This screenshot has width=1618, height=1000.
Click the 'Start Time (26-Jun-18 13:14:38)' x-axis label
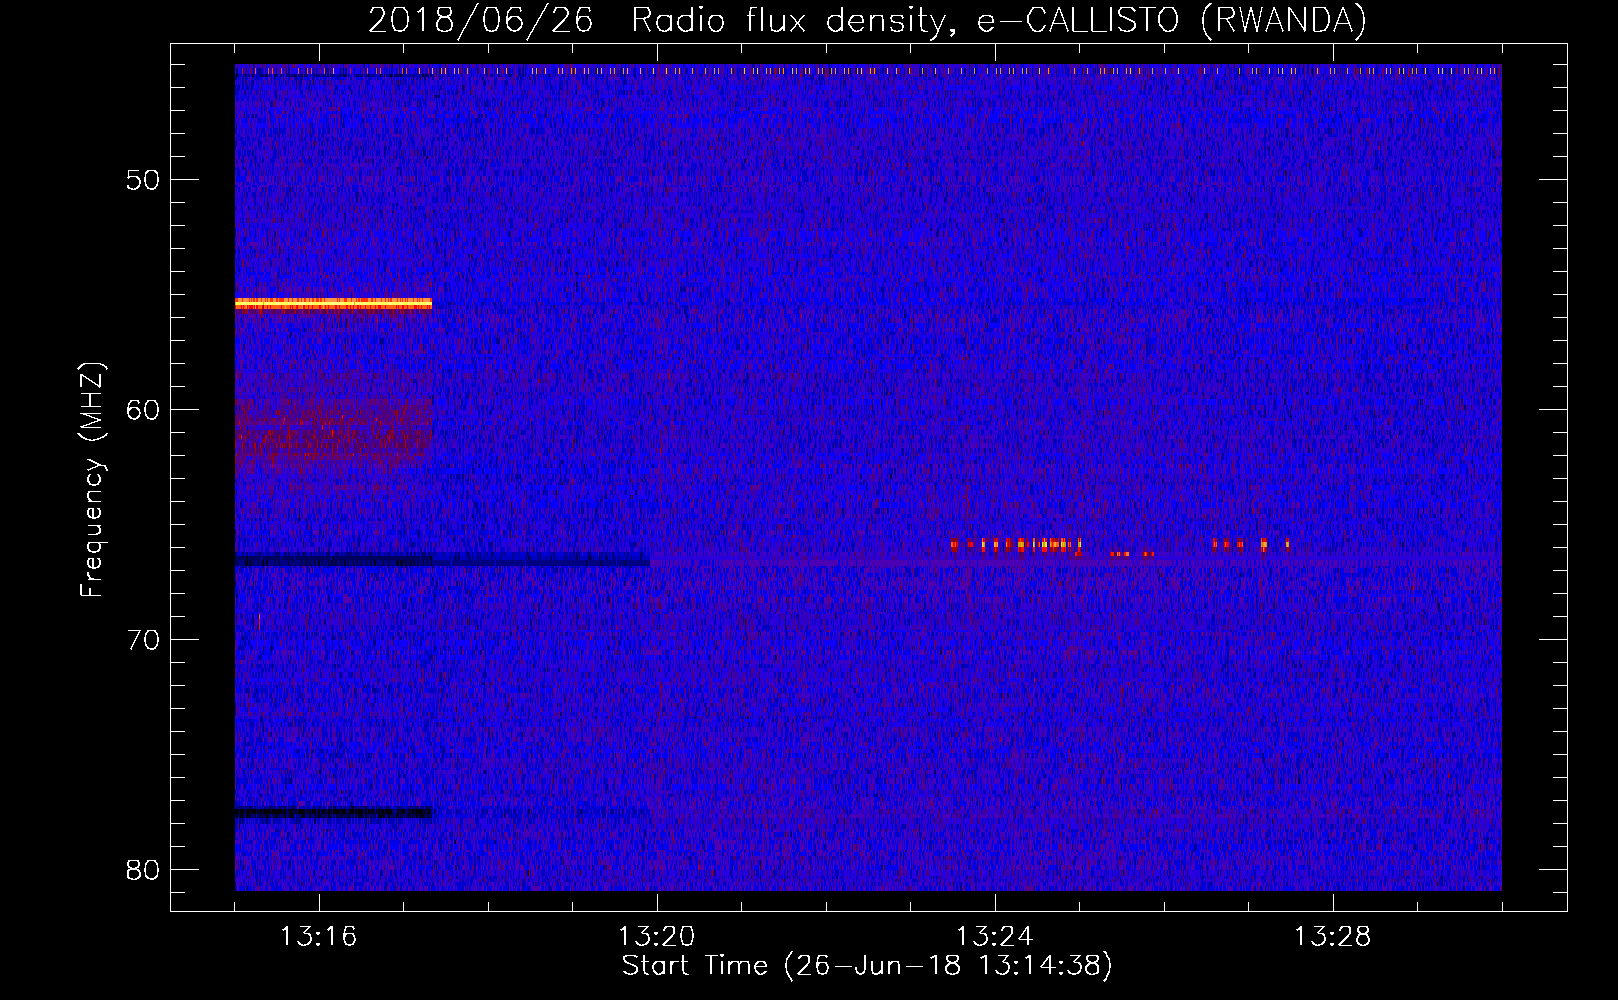(867, 966)
